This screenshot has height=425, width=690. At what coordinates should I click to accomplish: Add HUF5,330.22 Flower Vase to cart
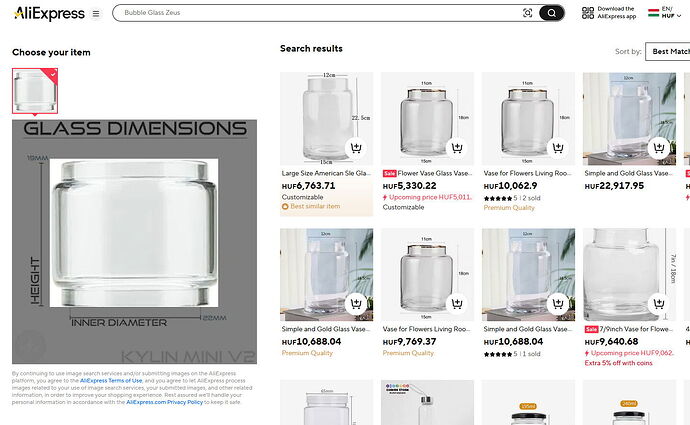455,150
